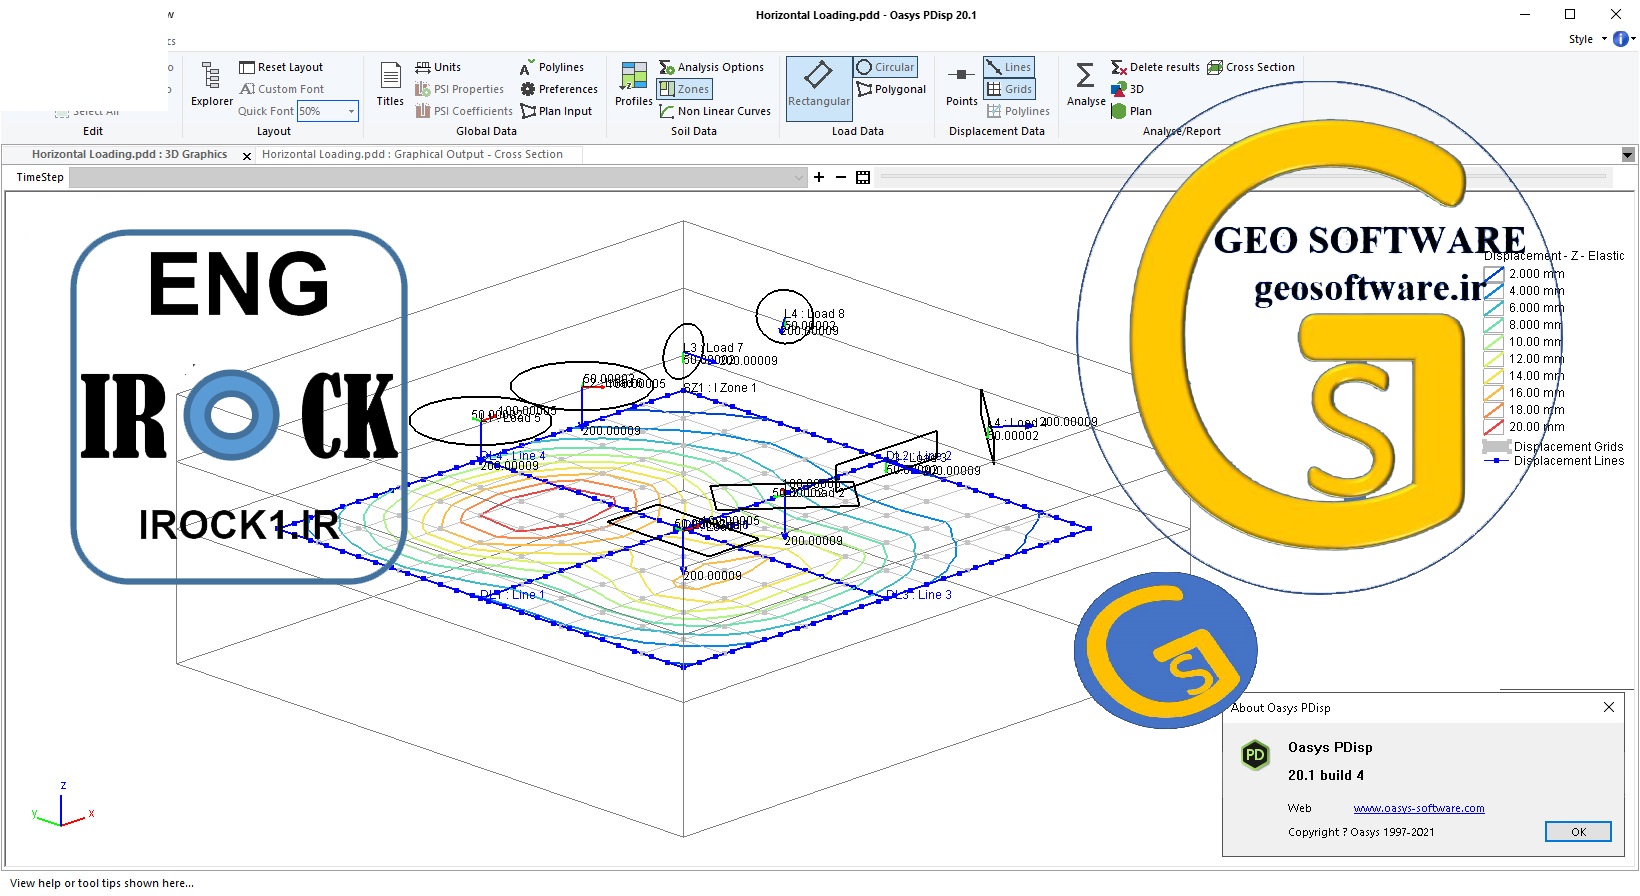Open the Plan view output

1131,111
